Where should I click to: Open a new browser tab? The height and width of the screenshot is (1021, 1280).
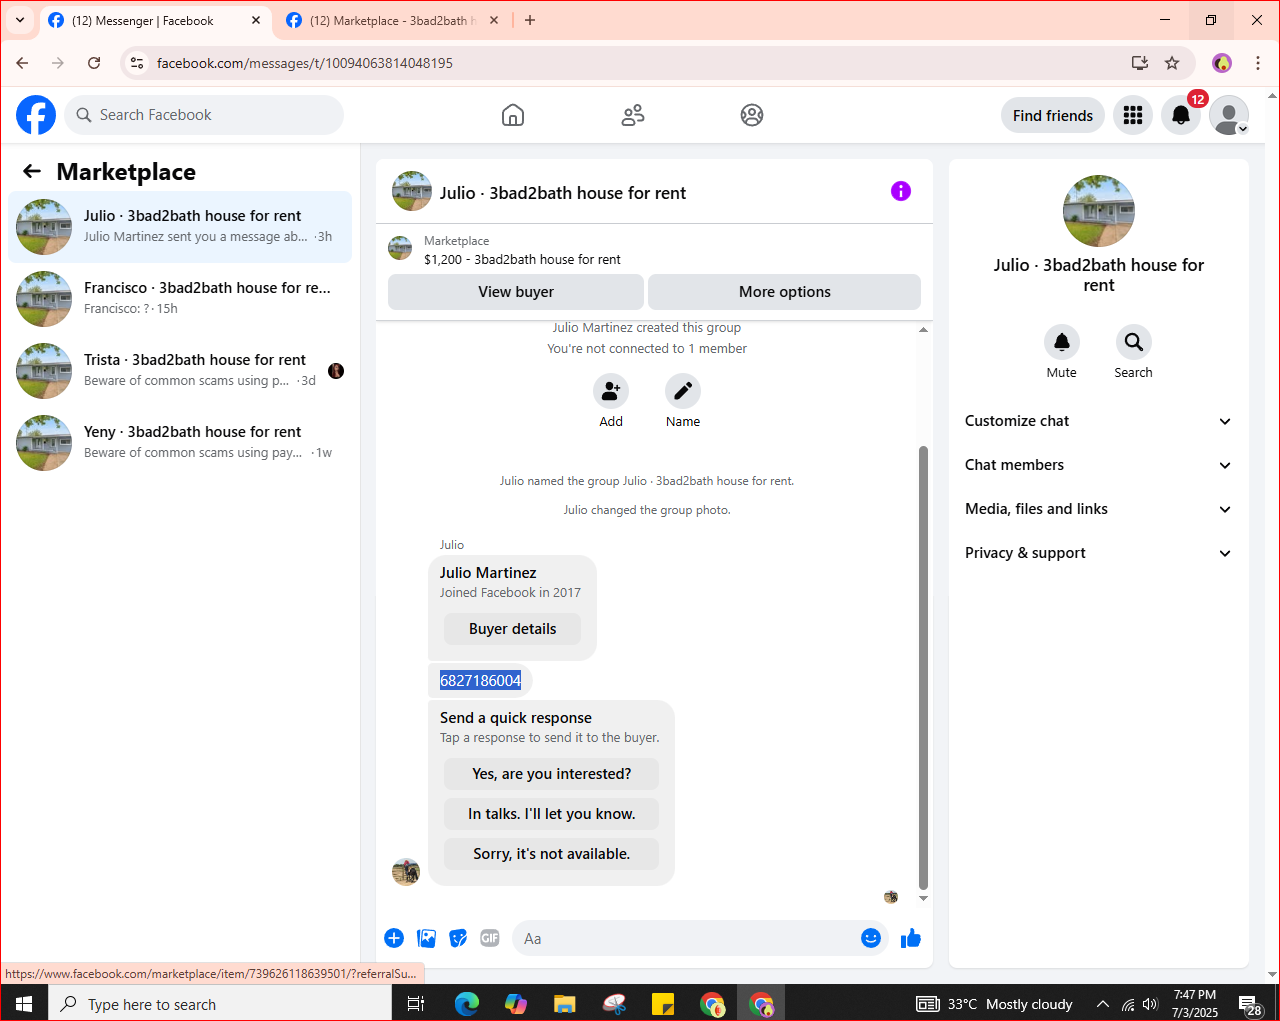530,20
